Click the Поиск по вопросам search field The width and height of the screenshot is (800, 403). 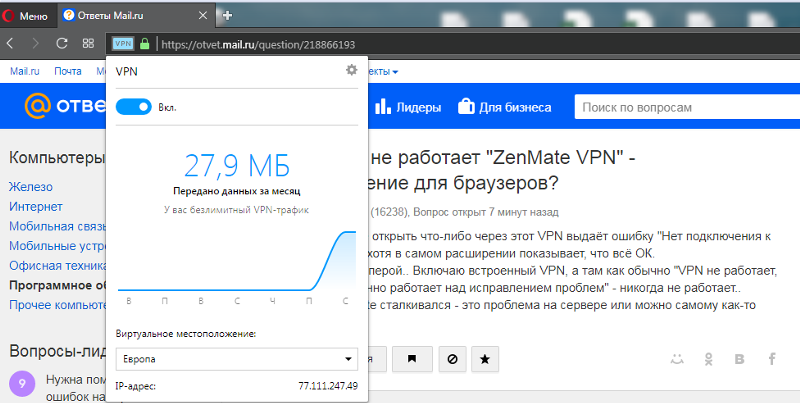(687, 108)
